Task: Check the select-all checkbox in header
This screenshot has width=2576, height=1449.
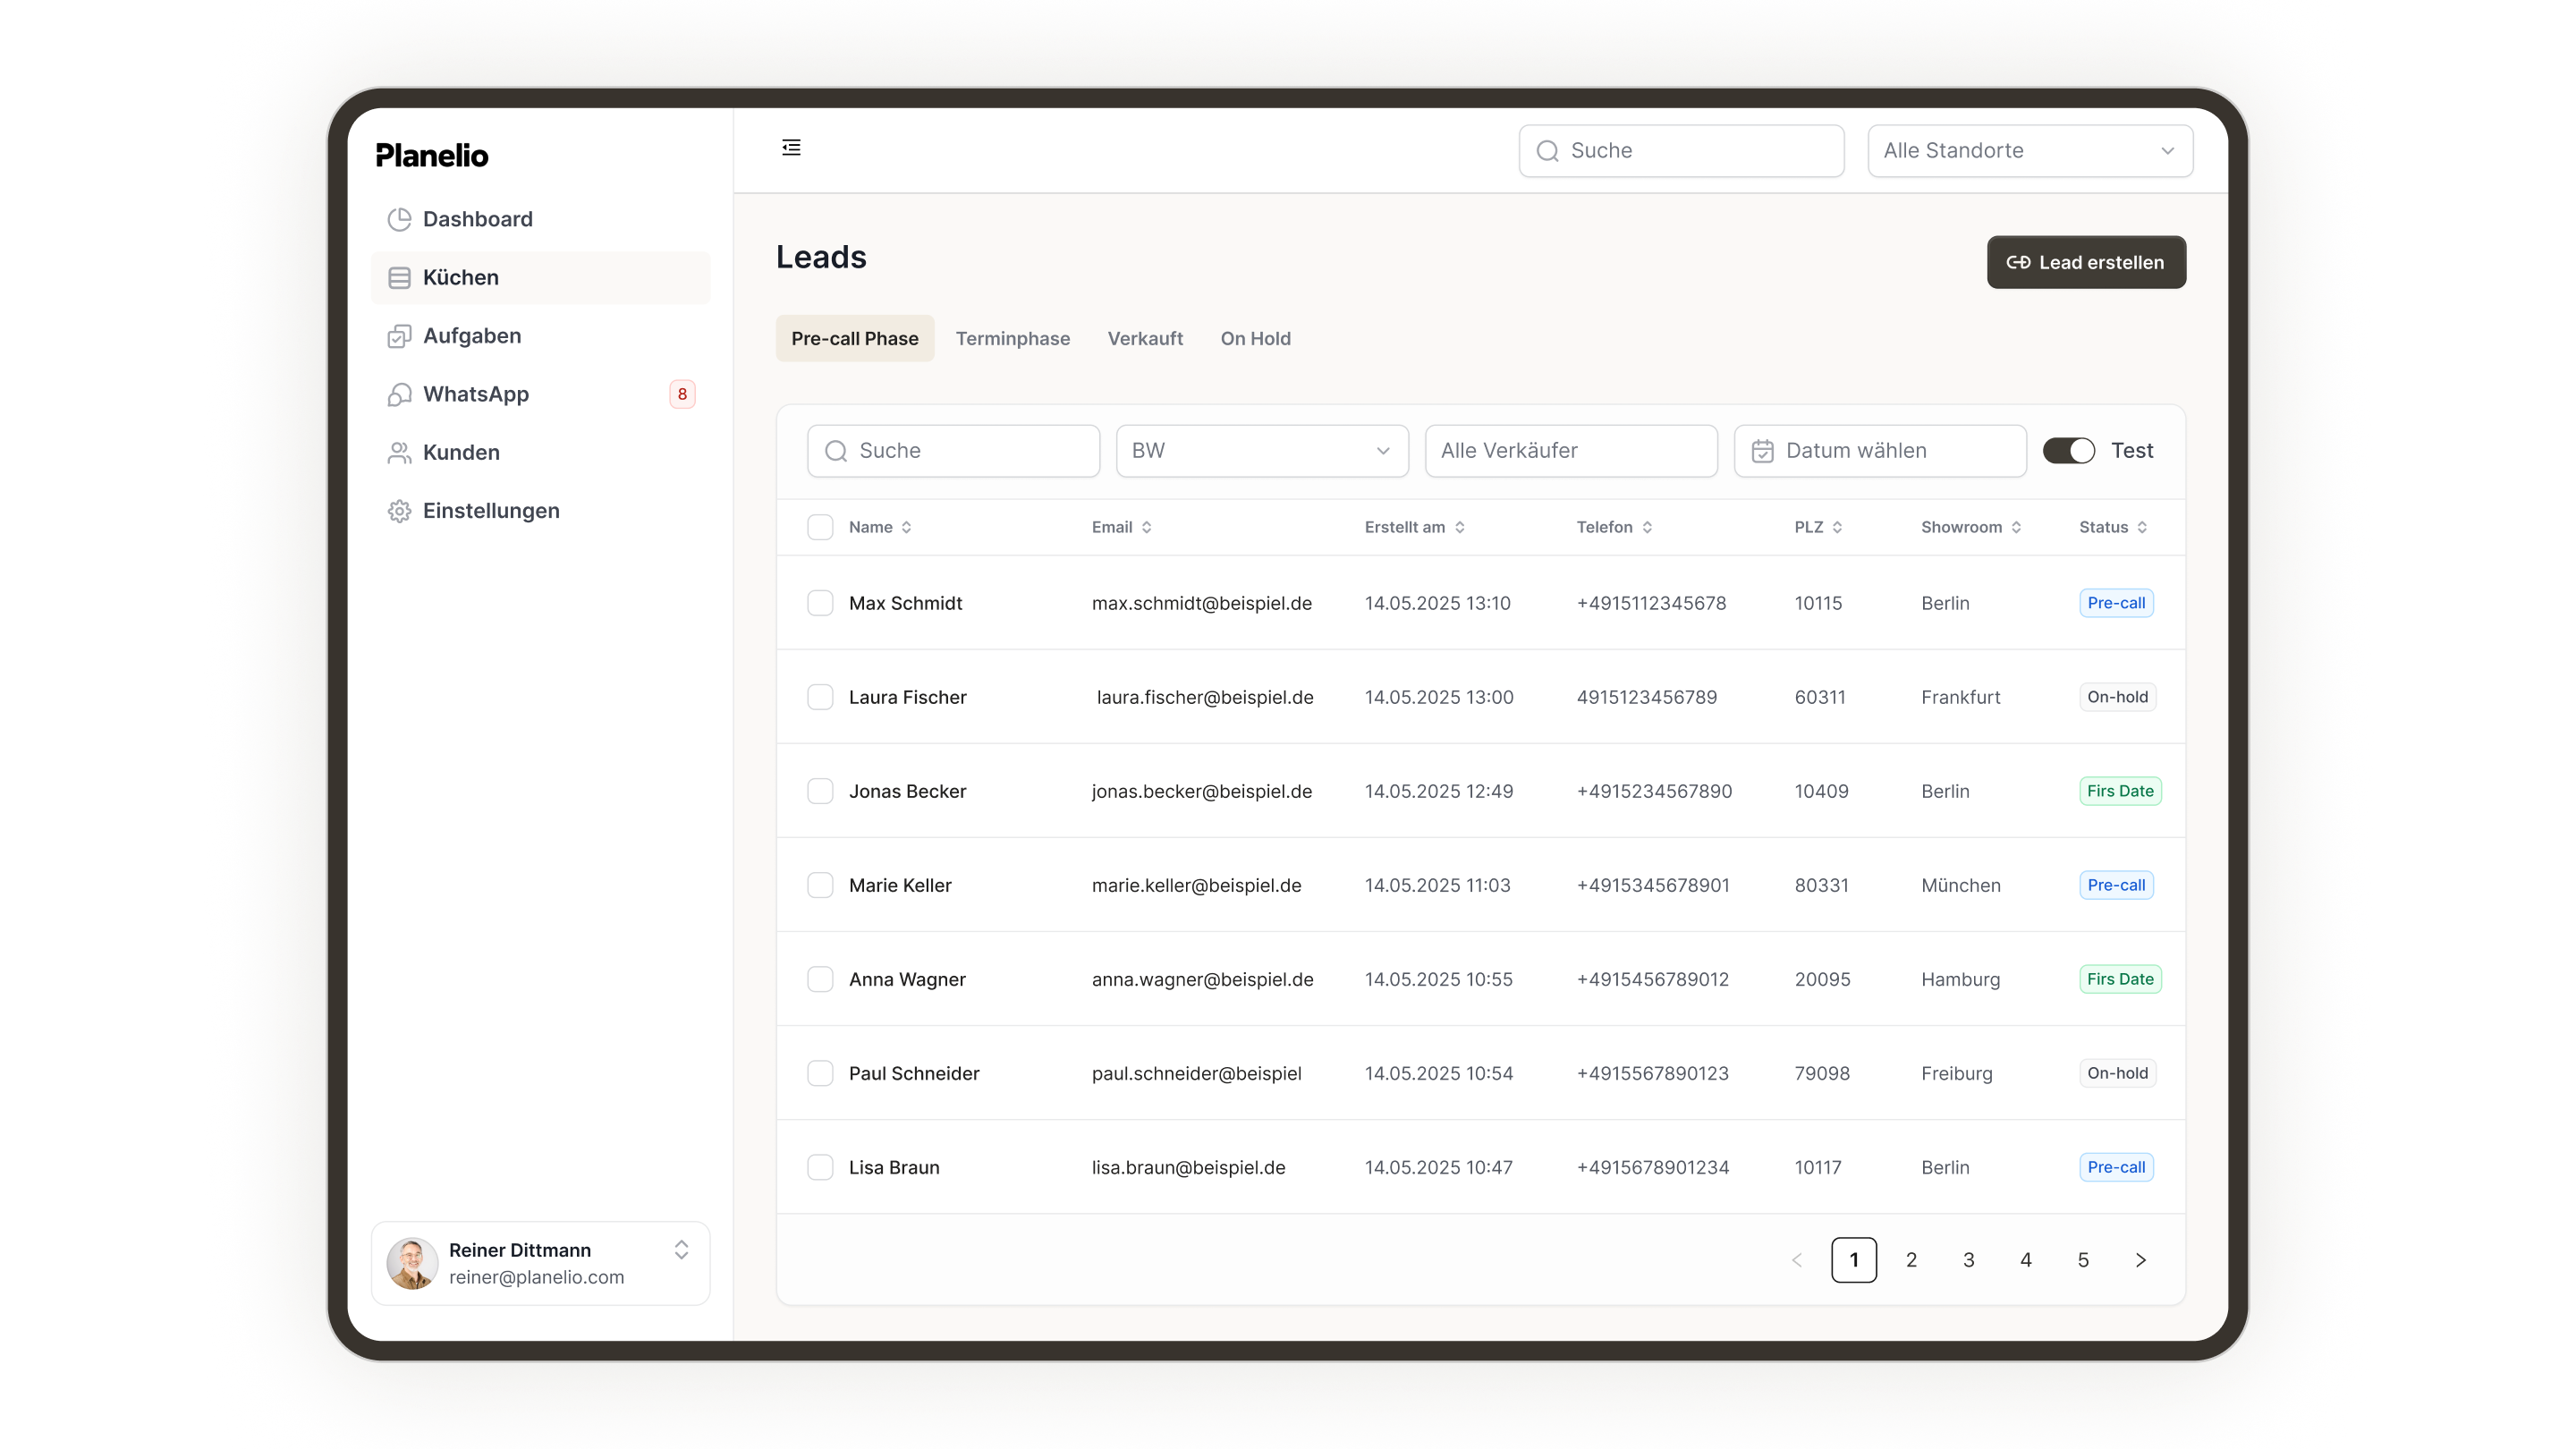Action: (820, 527)
